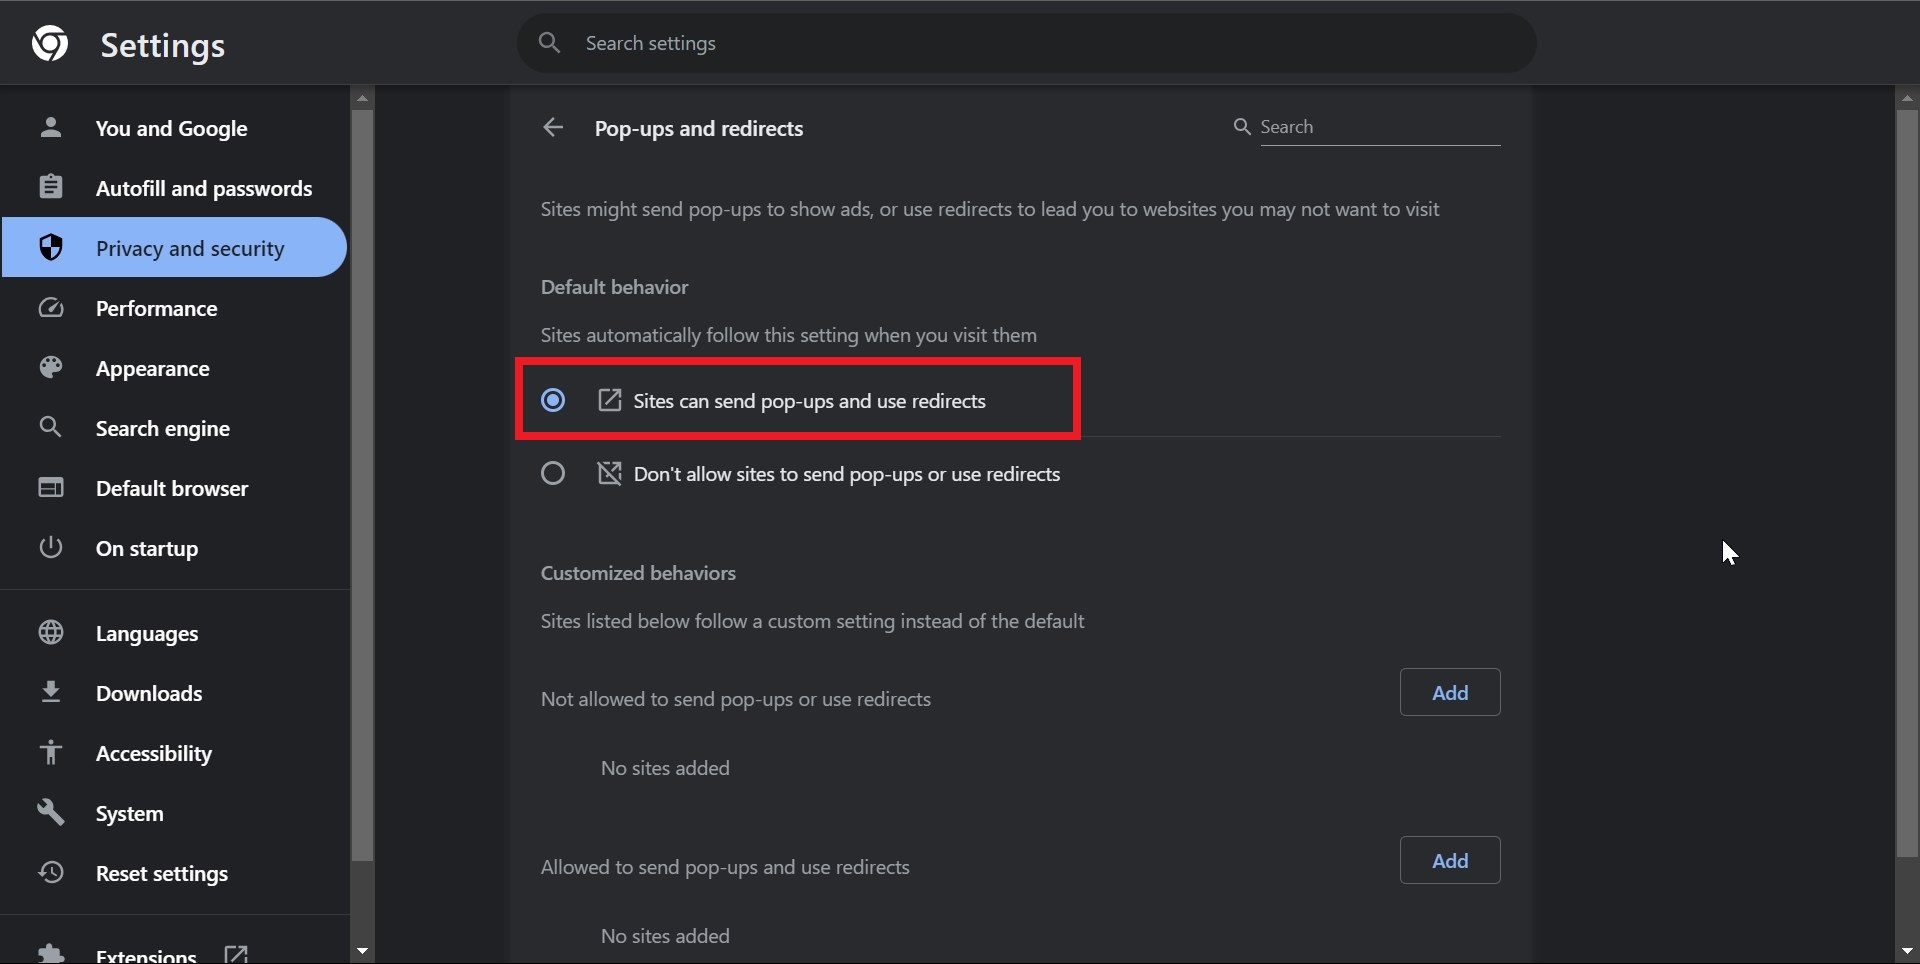Click the Reset settings history icon

(x=51, y=873)
